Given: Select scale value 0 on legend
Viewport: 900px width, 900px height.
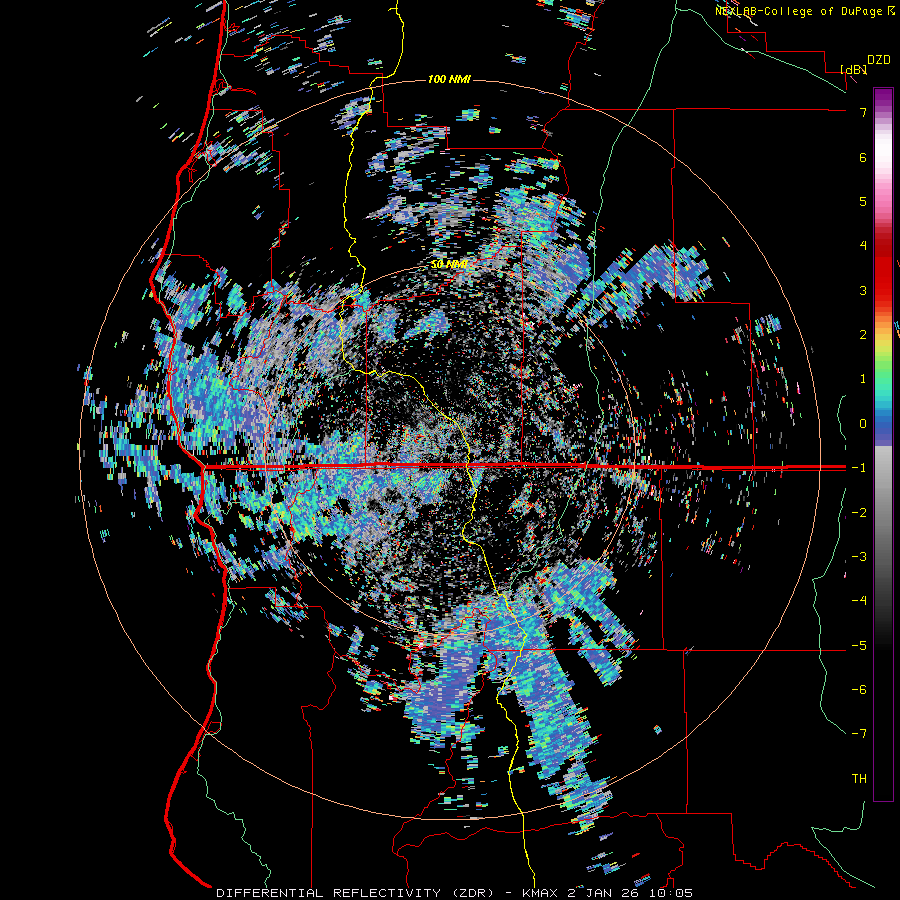Looking at the screenshot, I should [x=863, y=424].
